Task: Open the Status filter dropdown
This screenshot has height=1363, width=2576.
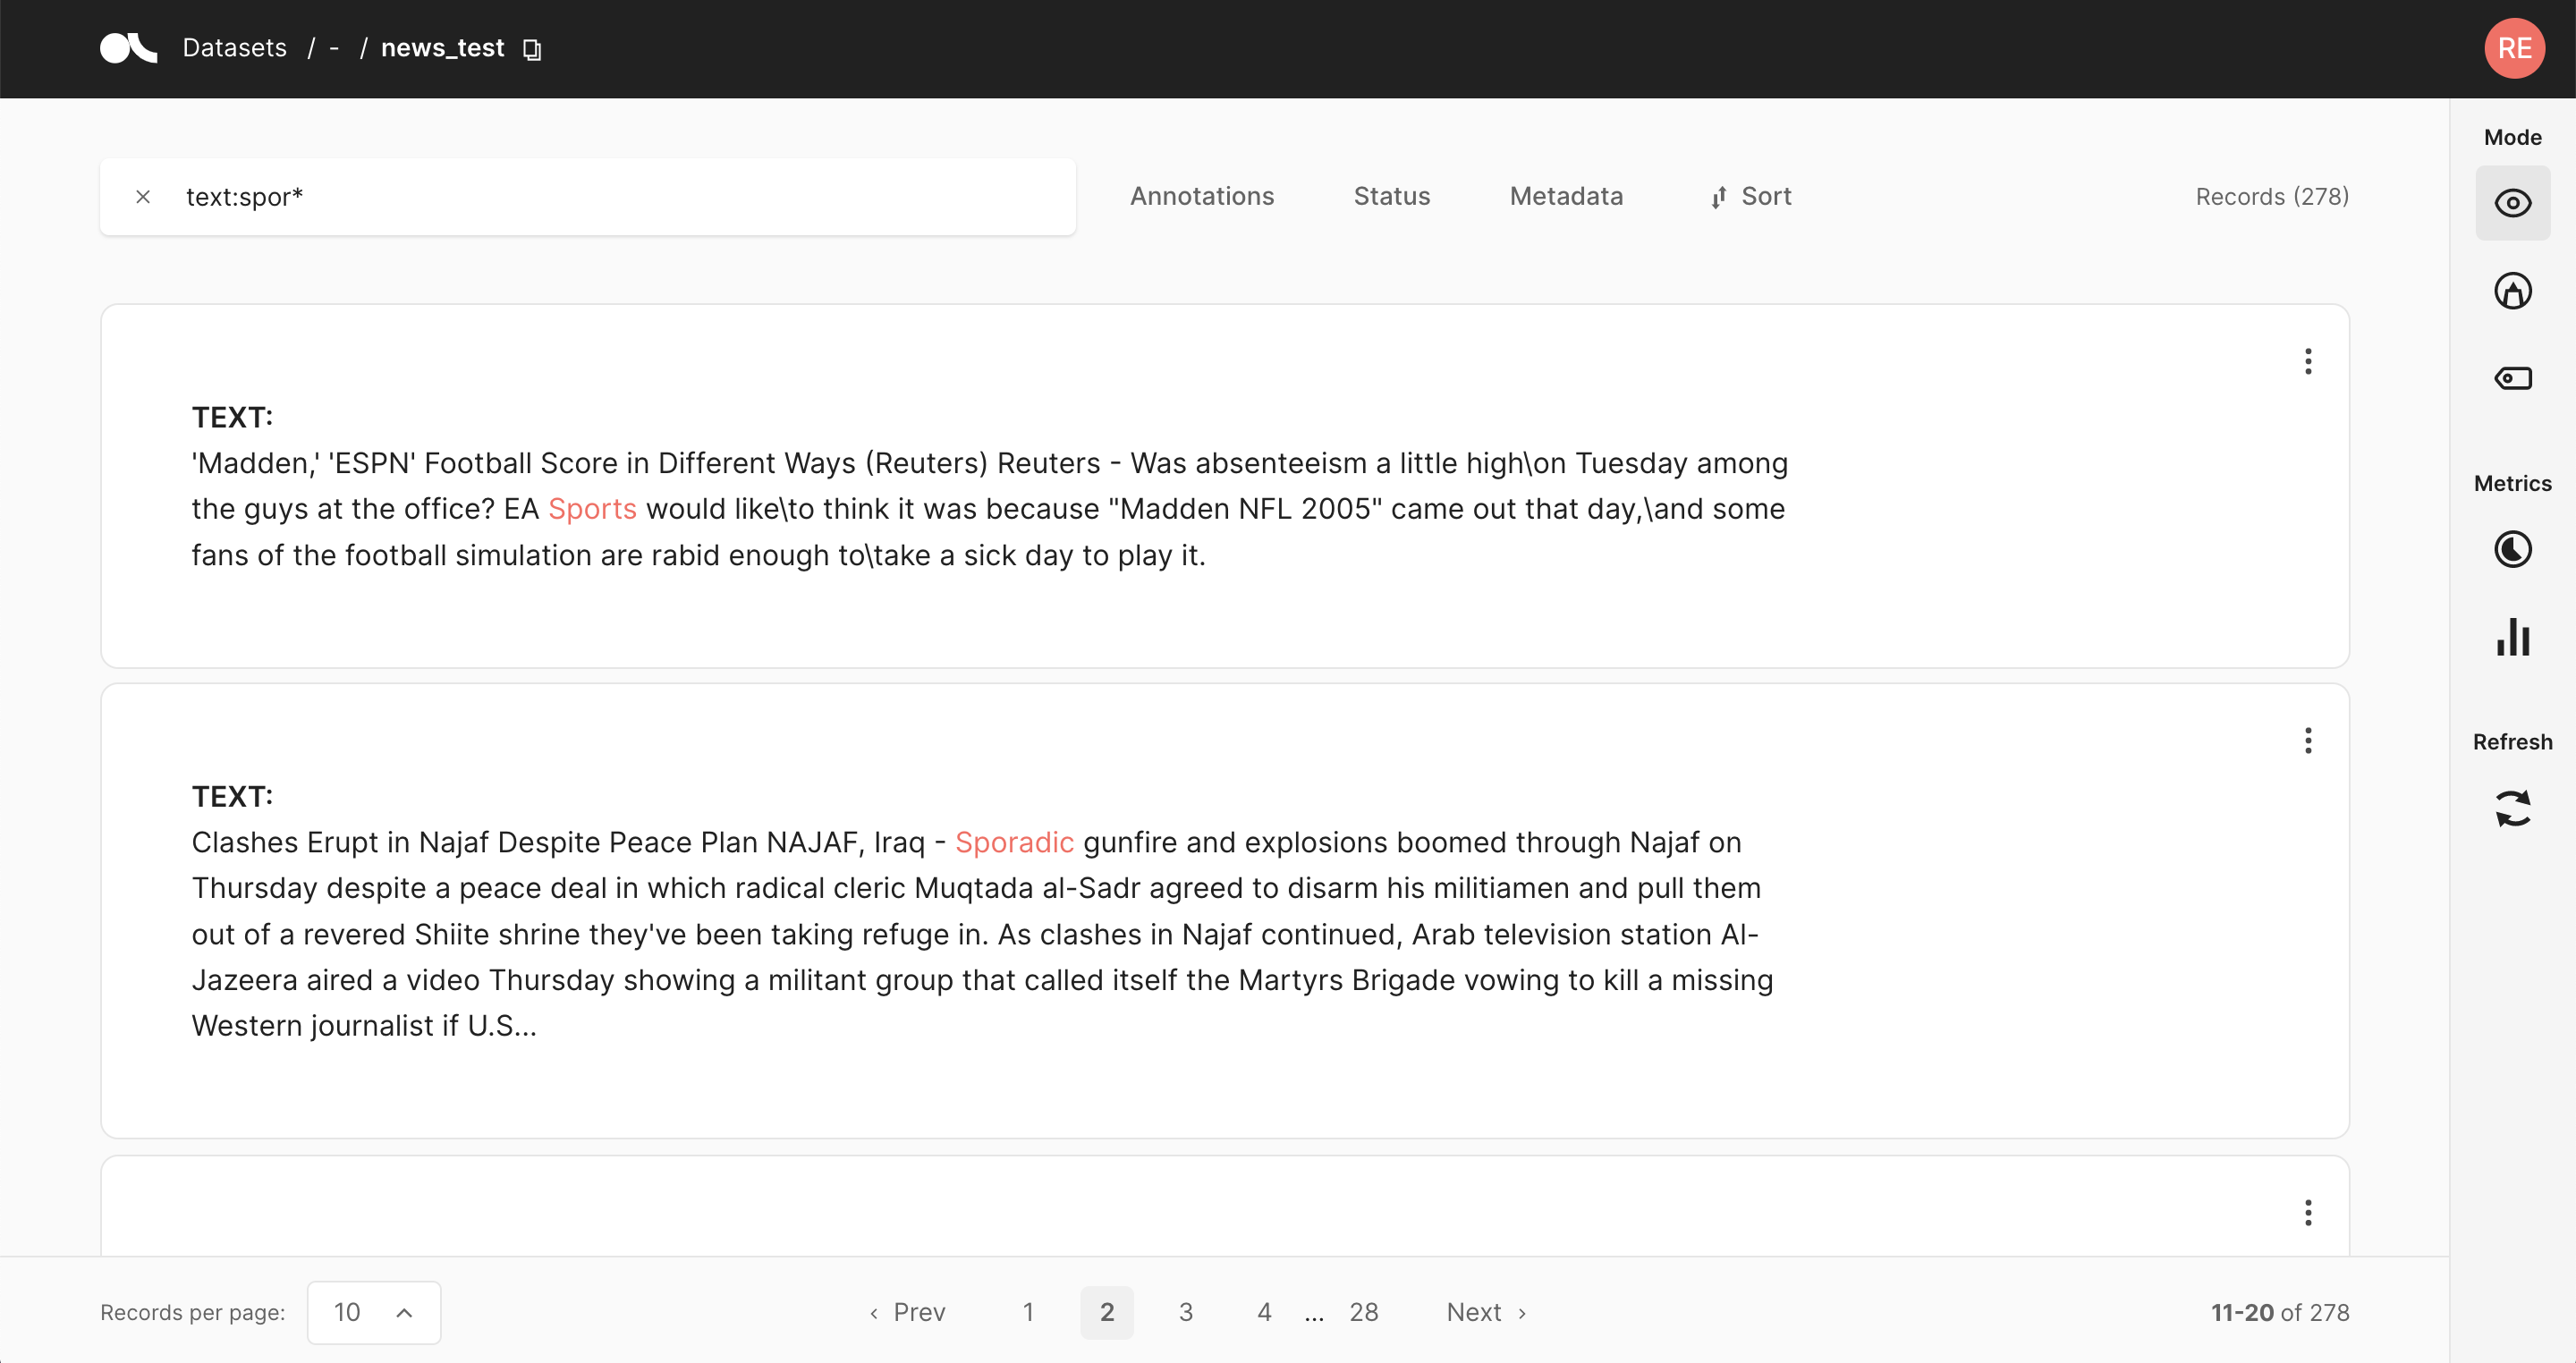Action: click(1392, 197)
